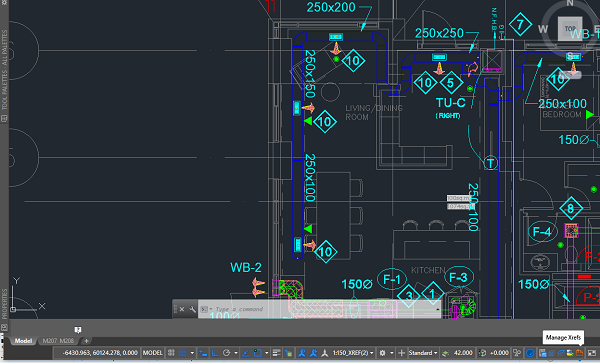Open snap mode settings dropdown arrow
The image size is (600, 364).
(192, 353)
